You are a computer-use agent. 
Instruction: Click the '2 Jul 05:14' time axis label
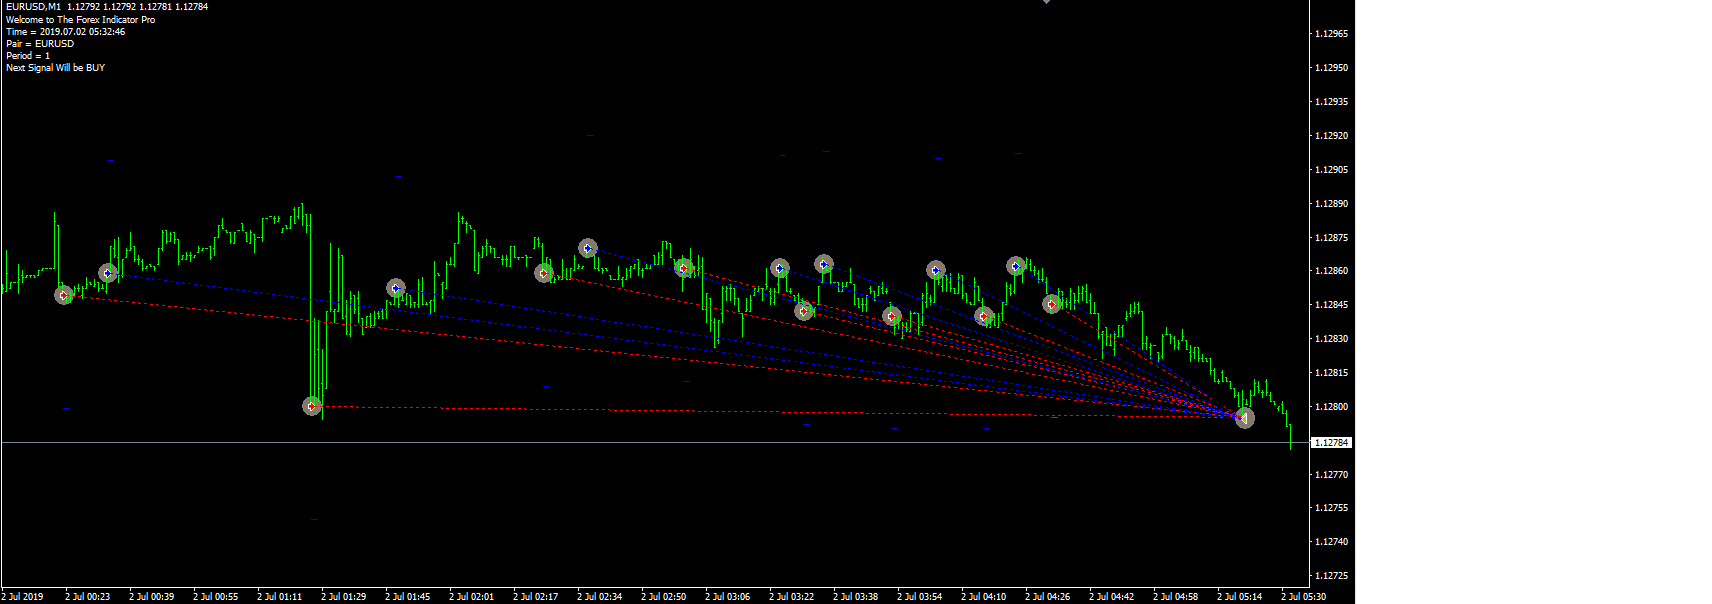(x=1239, y=597)
